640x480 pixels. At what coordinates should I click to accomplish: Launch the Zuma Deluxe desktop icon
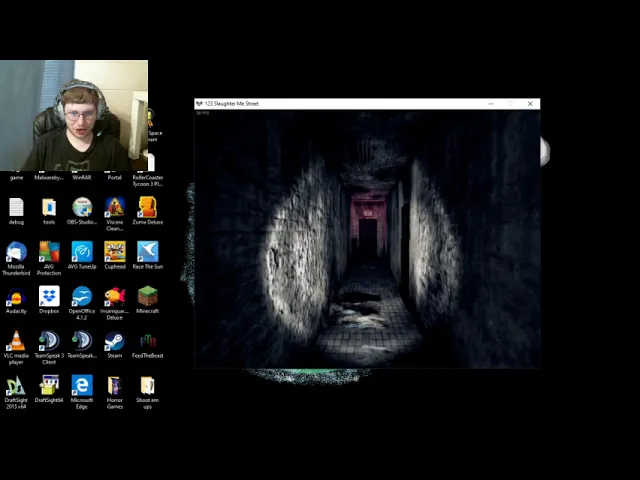tap(147, 207)
